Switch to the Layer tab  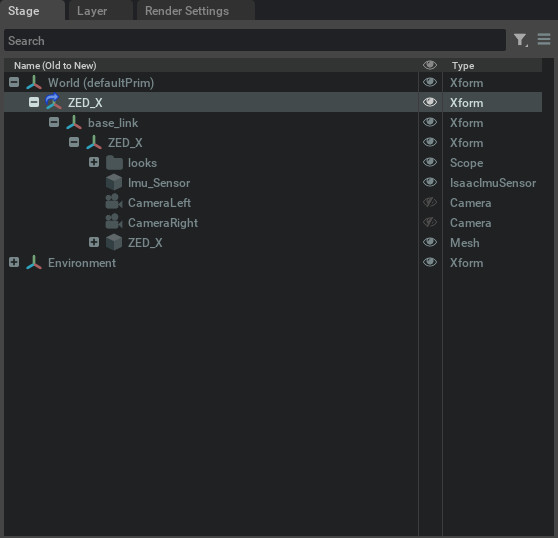pyautogui.click(x=92, y=11)
